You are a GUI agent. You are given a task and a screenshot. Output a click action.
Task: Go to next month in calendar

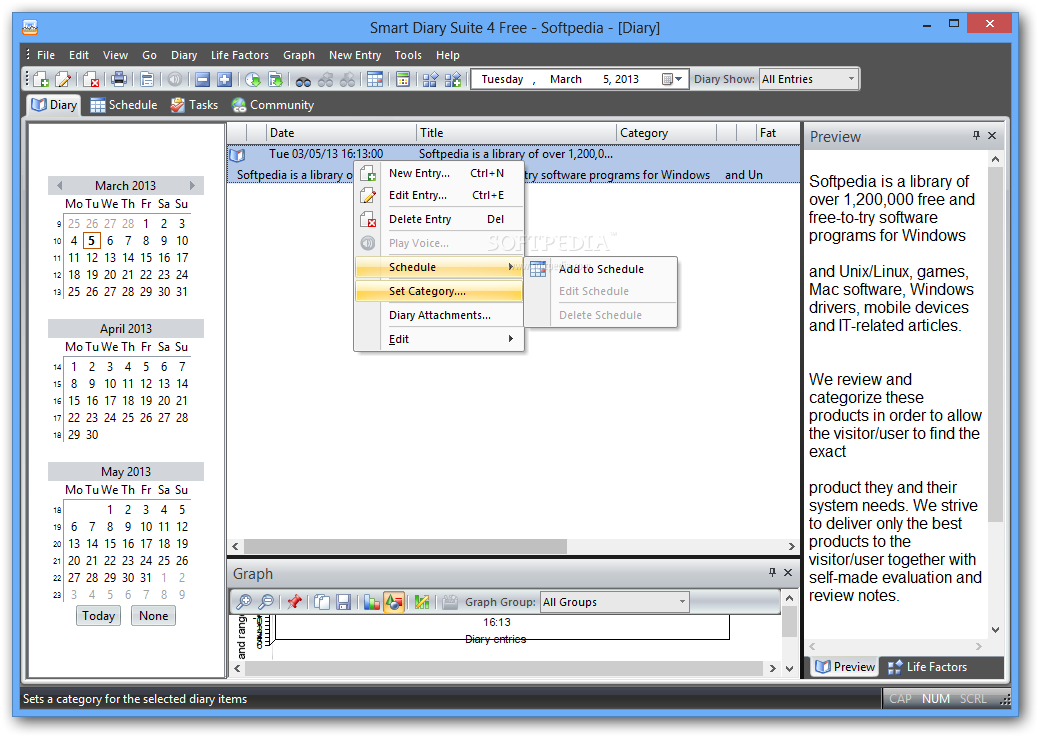coord(192,186)
